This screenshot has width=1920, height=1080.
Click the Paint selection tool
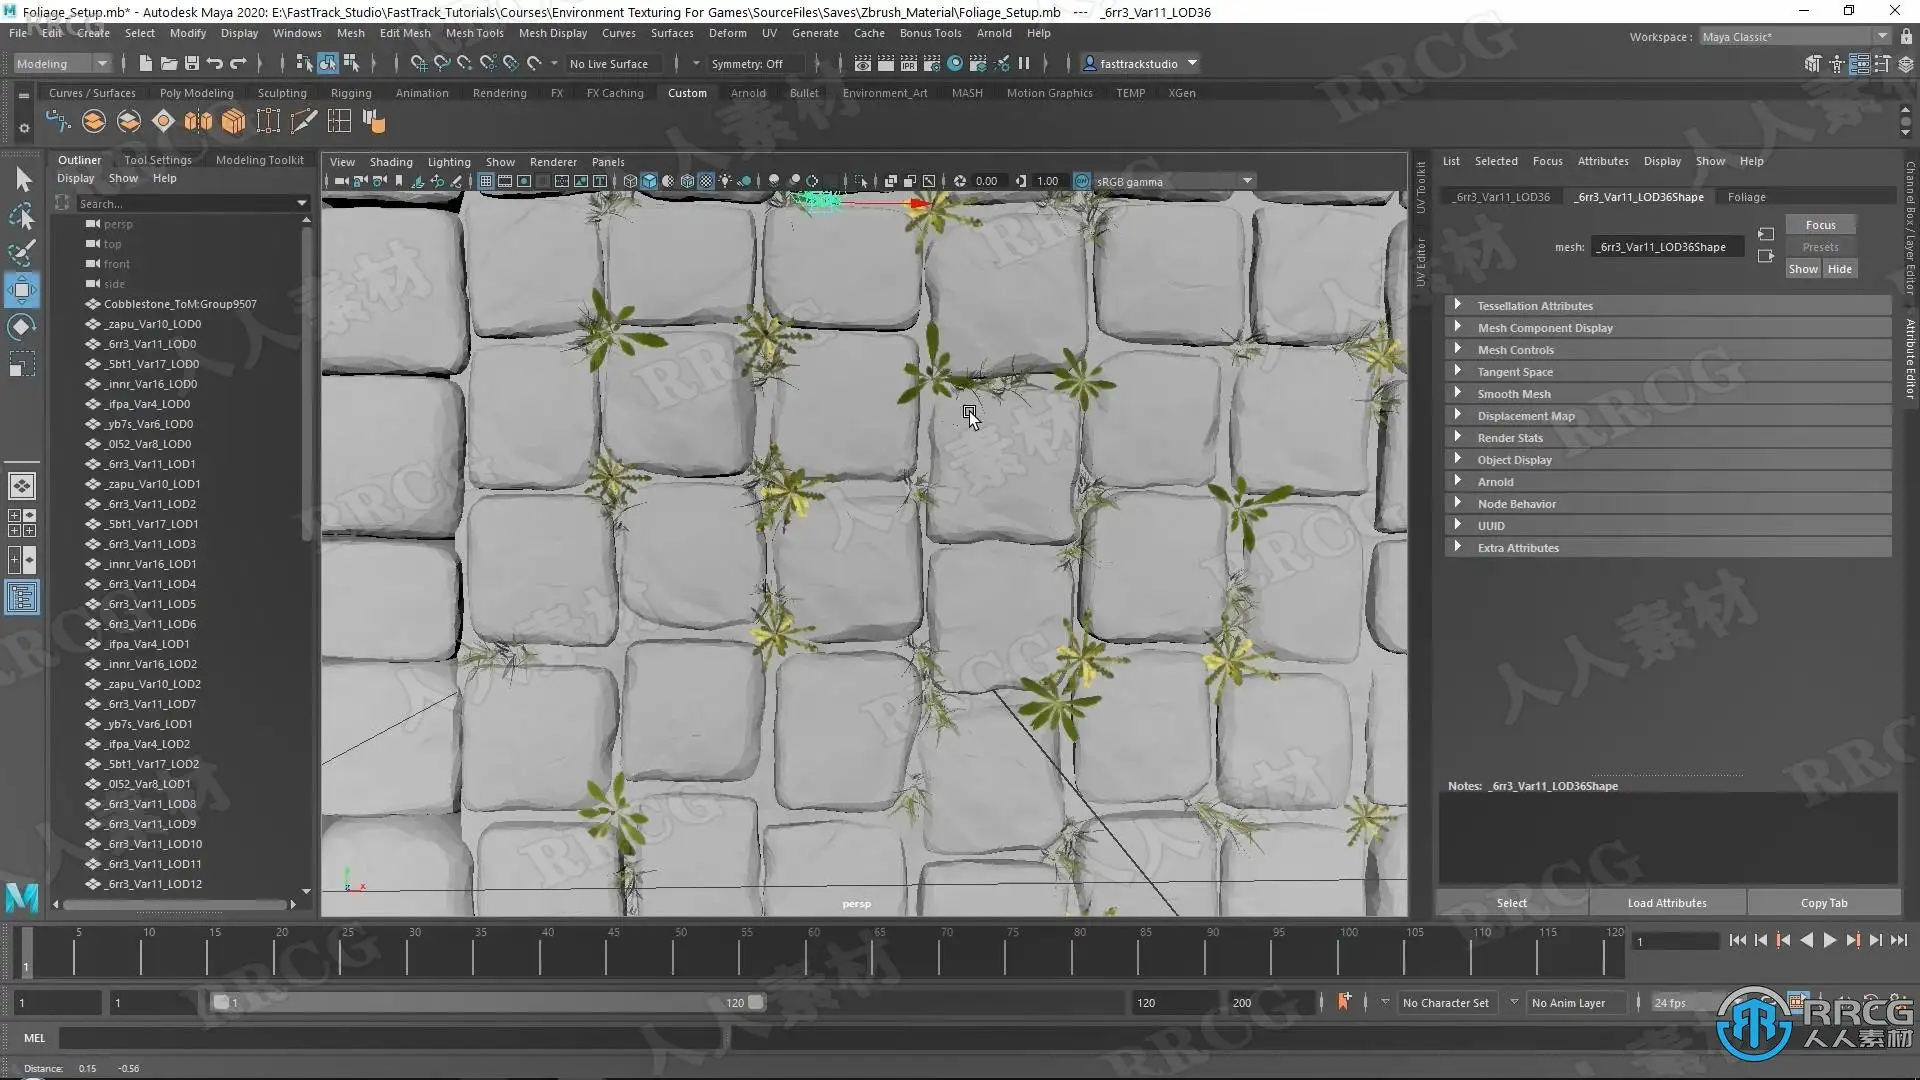pos(21,252)
